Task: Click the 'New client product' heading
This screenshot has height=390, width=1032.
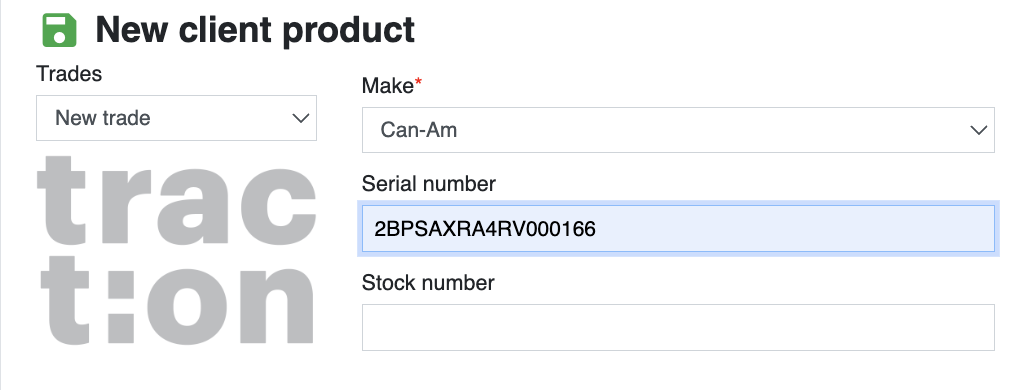Action: pos(255,30)
